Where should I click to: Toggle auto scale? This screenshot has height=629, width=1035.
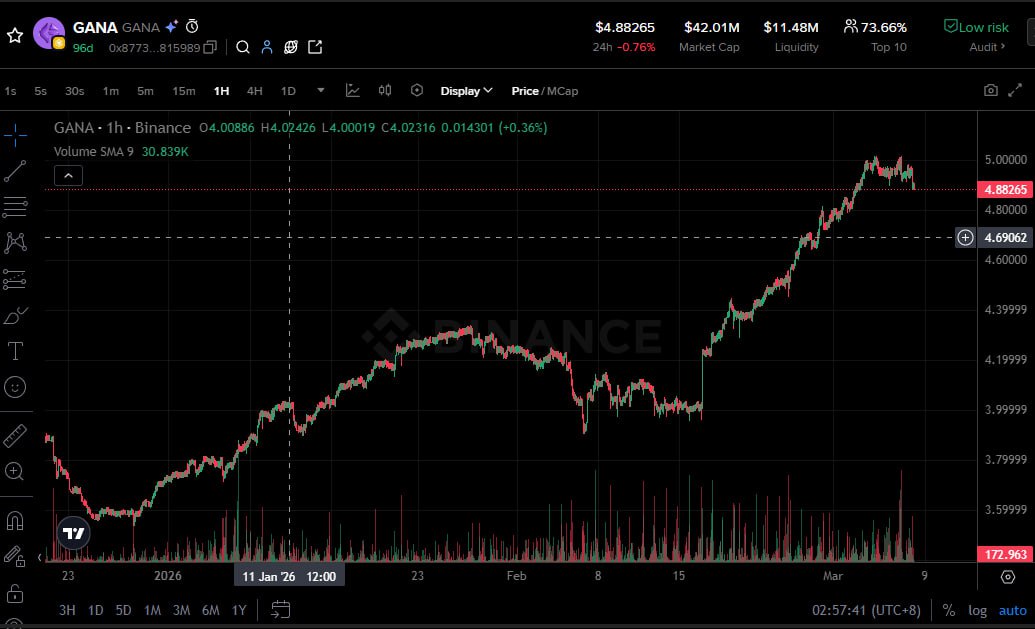[1013, 611]
